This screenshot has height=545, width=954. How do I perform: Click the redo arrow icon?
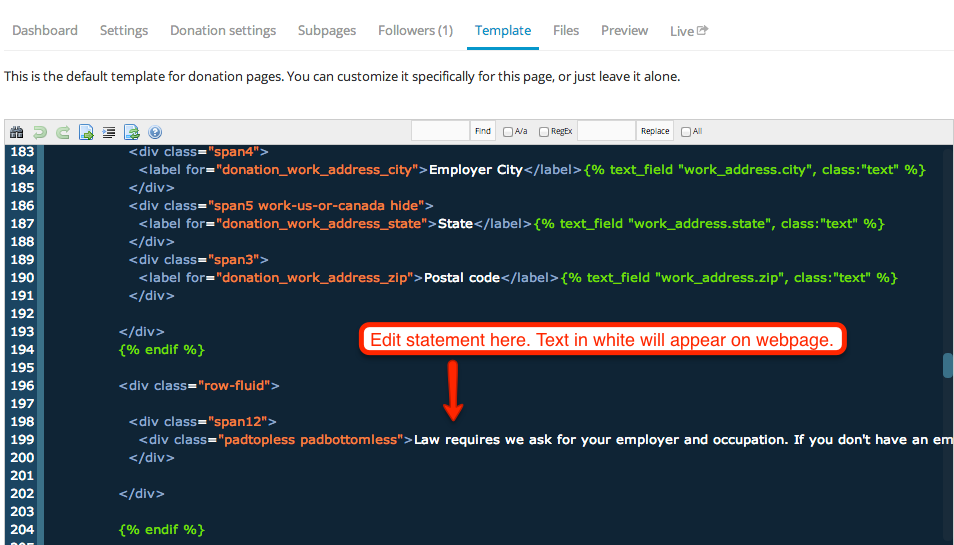pos(63,131)
